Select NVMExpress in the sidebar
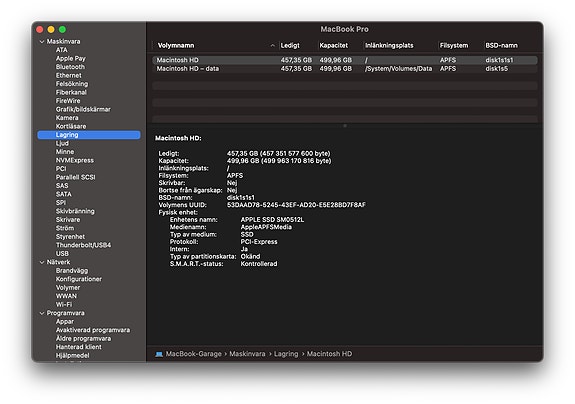 [x=74, y=160]
